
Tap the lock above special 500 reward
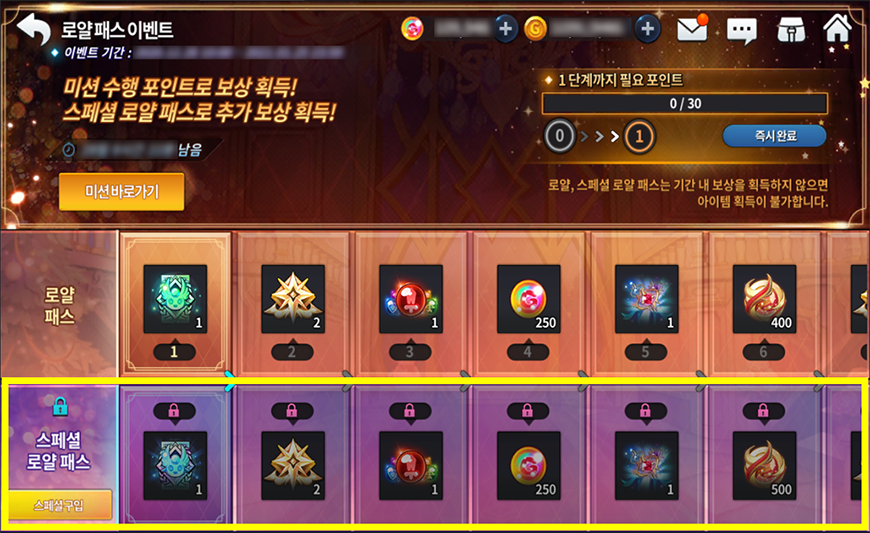[x=763, y=411]
